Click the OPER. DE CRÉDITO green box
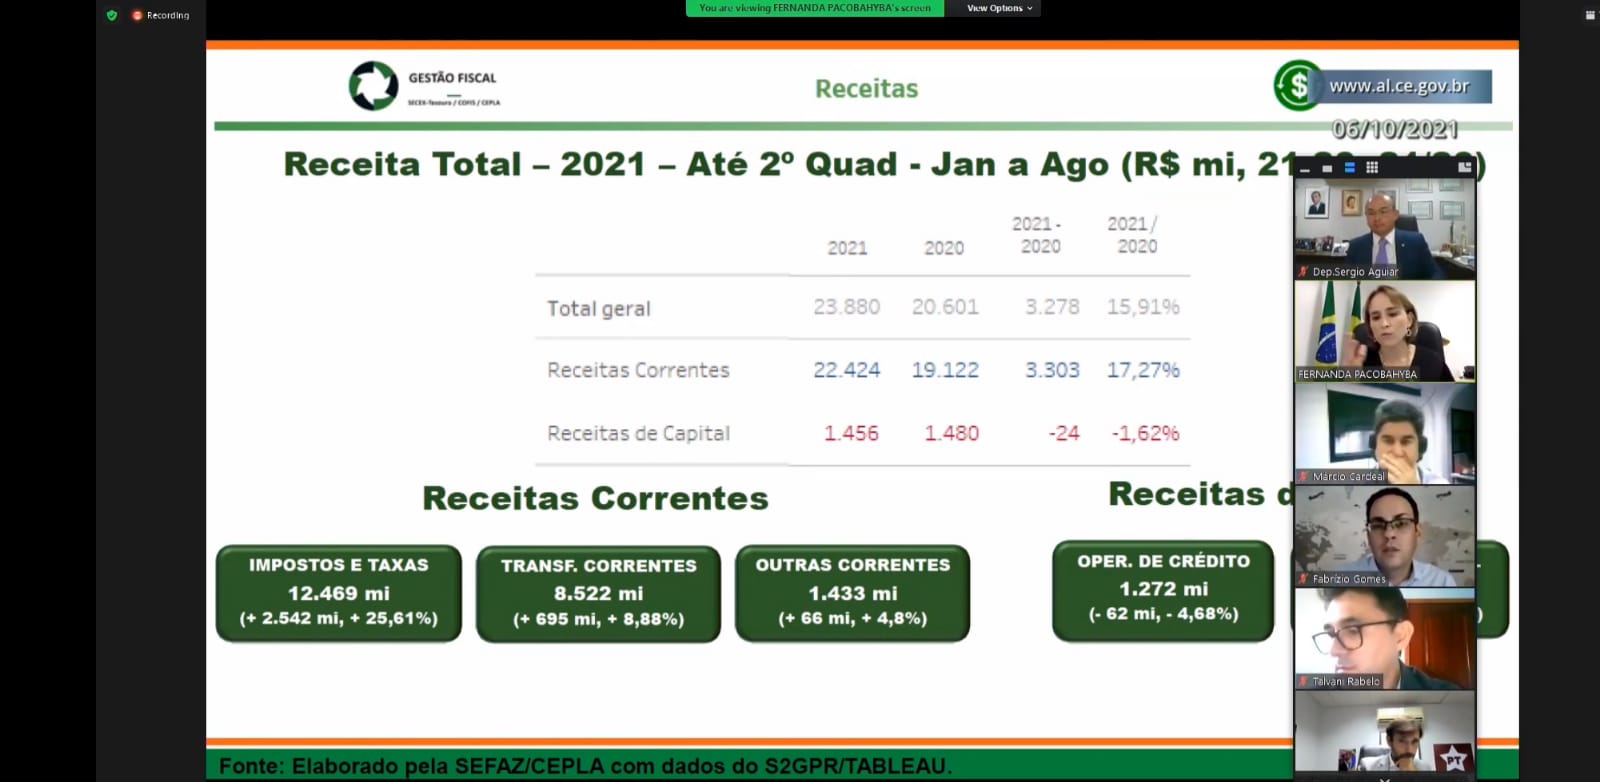Viewport: 1600px width, 782px height. (1162, 589)
